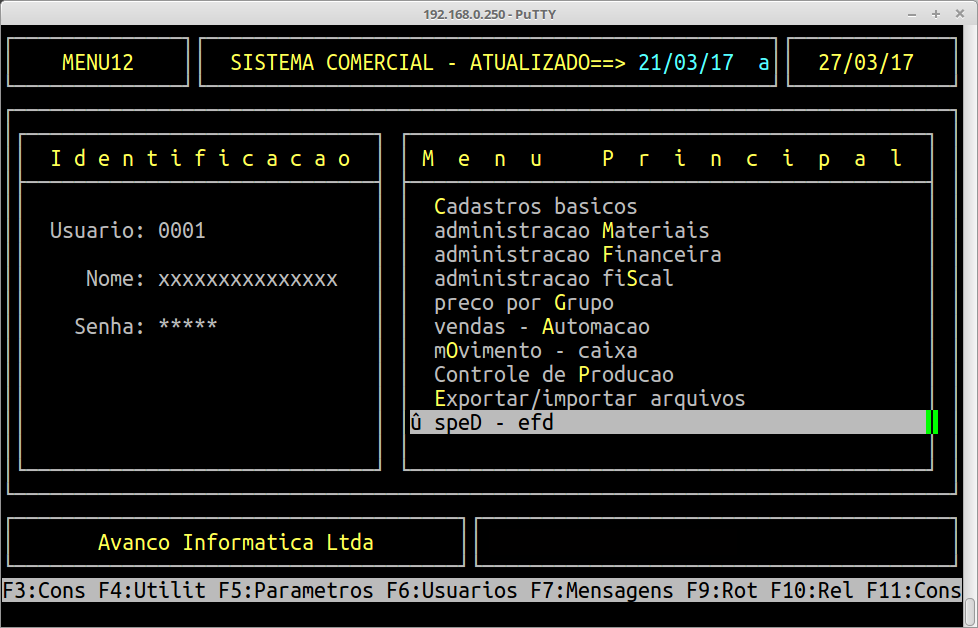Screen dimensions: 978x628
Task: Click the Nome field value
Action: pyautogui.click(x=248, y=279)
